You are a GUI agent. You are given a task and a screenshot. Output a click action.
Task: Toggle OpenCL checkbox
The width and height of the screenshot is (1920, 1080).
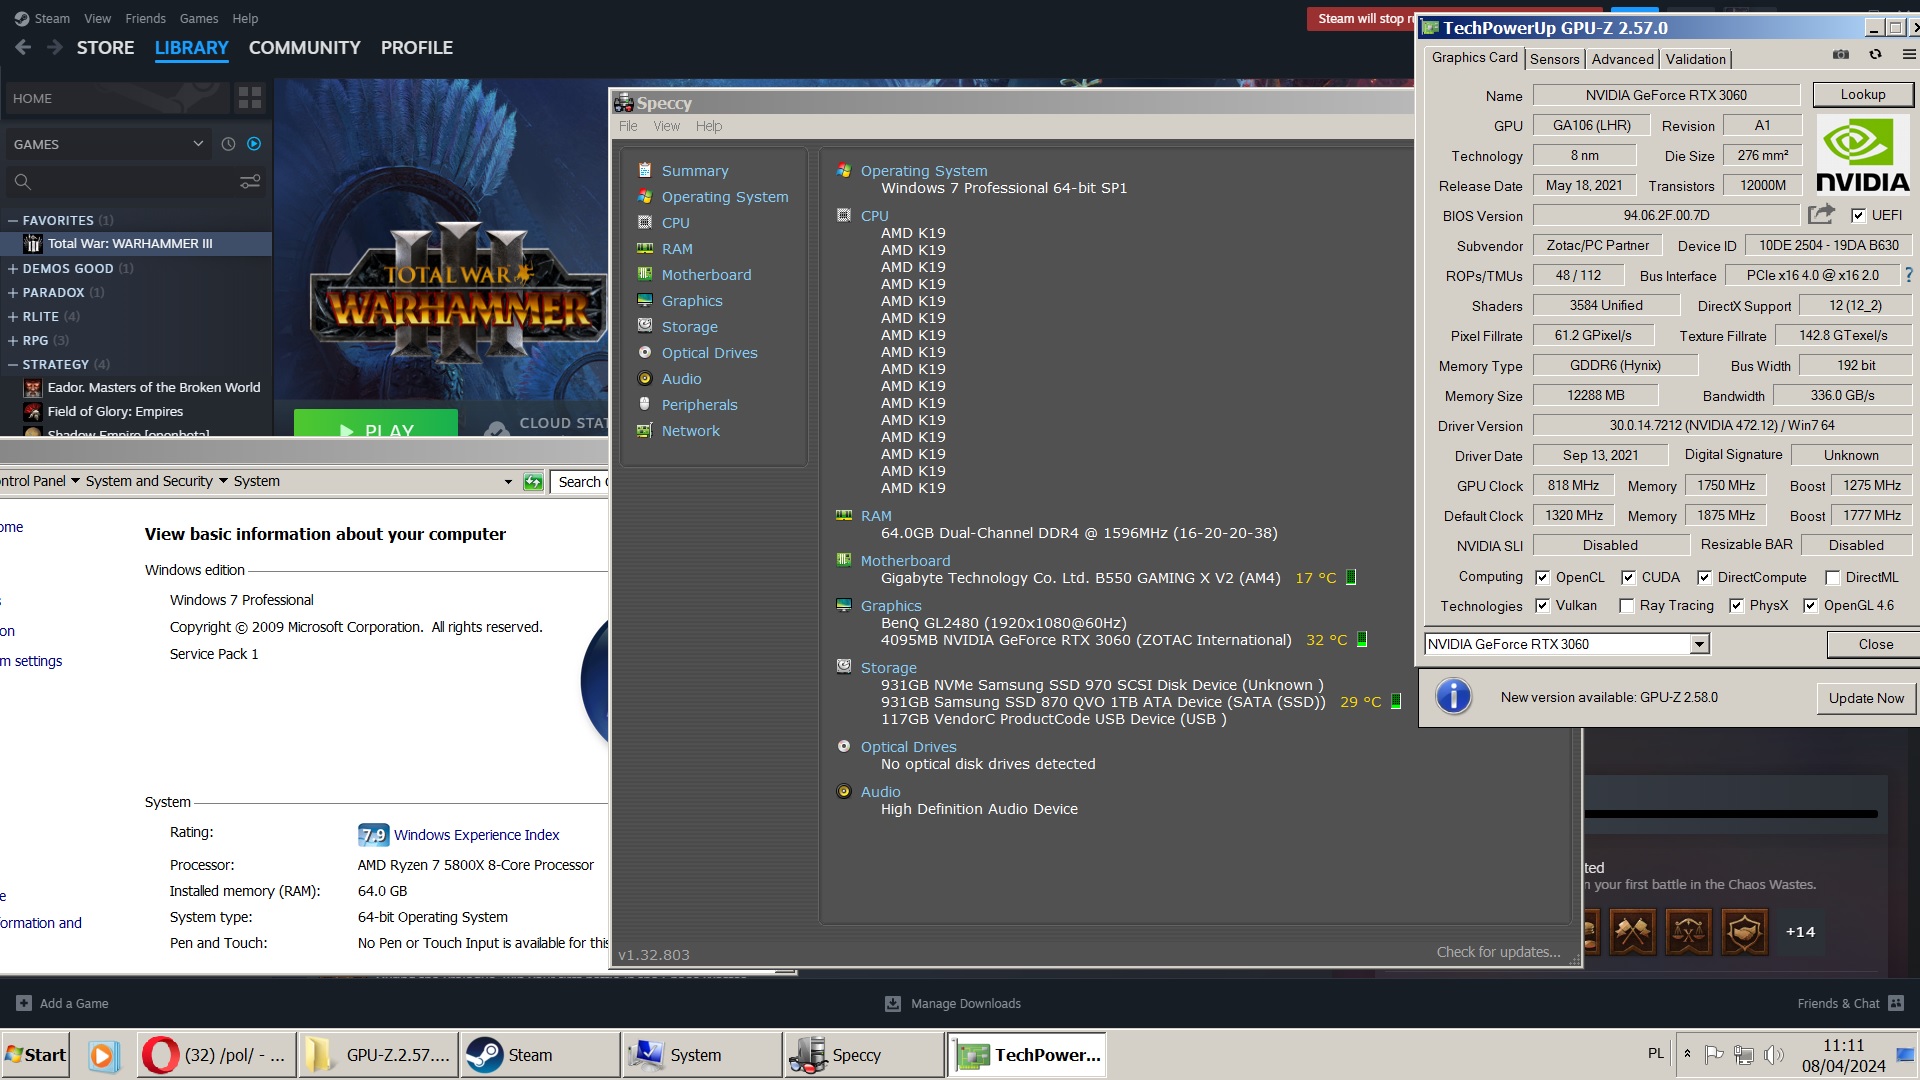1542,577
